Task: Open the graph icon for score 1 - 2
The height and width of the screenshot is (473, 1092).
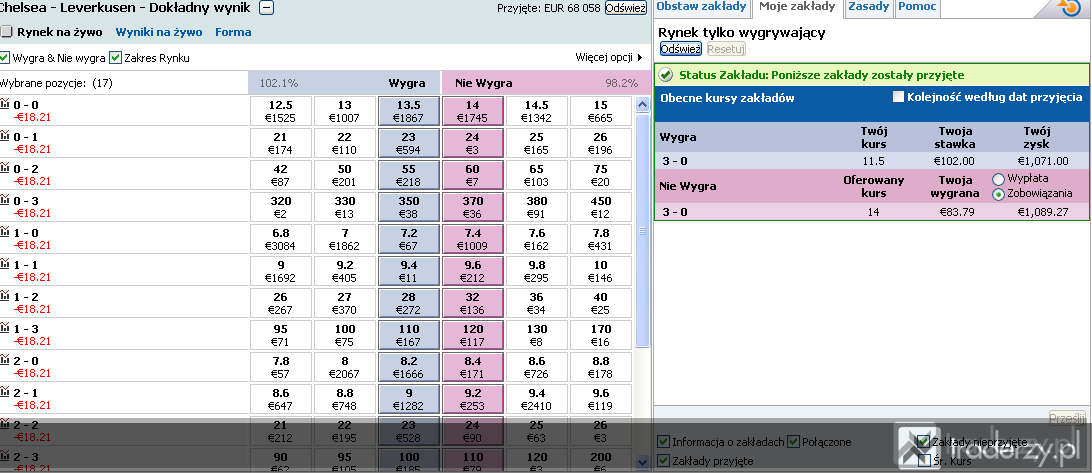Action: (5, 296)
